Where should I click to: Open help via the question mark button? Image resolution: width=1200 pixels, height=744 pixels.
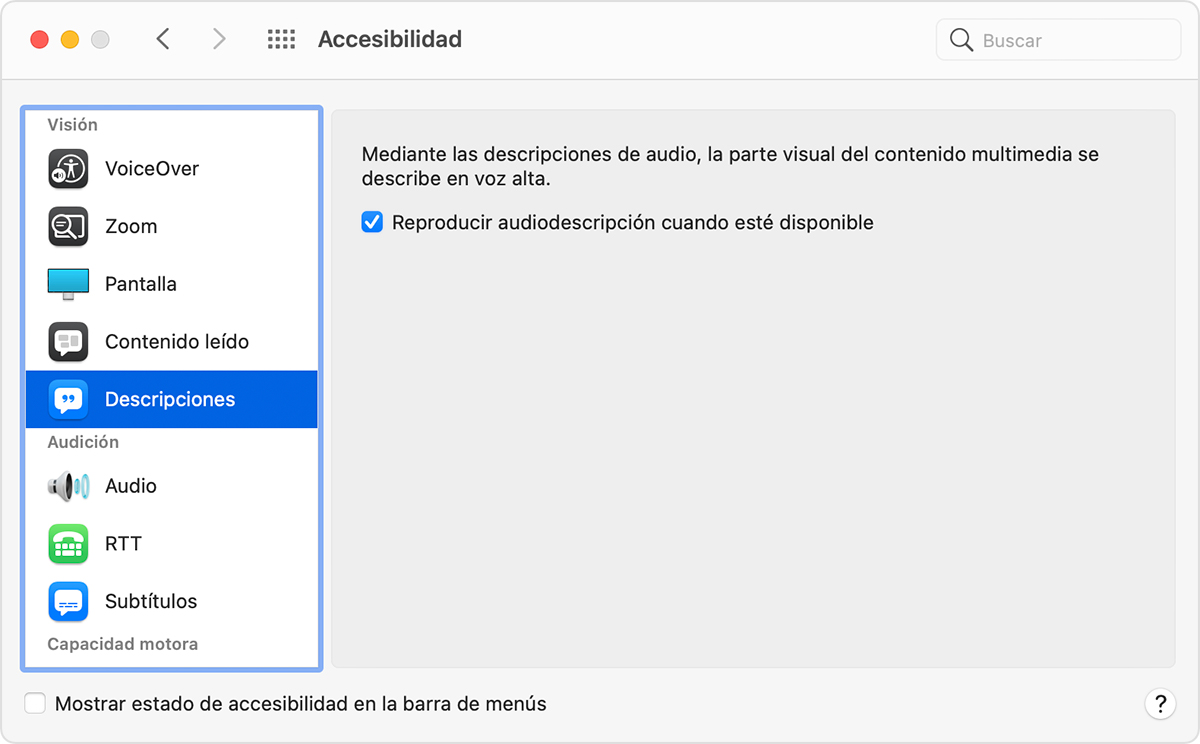pos(1161,703)
